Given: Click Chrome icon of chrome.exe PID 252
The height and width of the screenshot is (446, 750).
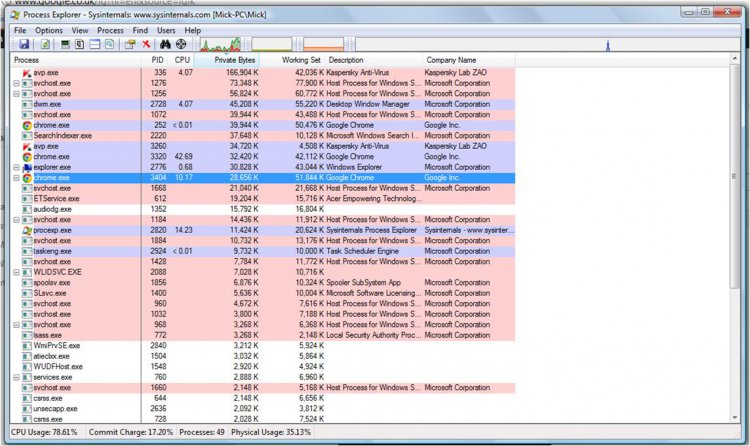Looking at the screenshot, I should point(27,125).
